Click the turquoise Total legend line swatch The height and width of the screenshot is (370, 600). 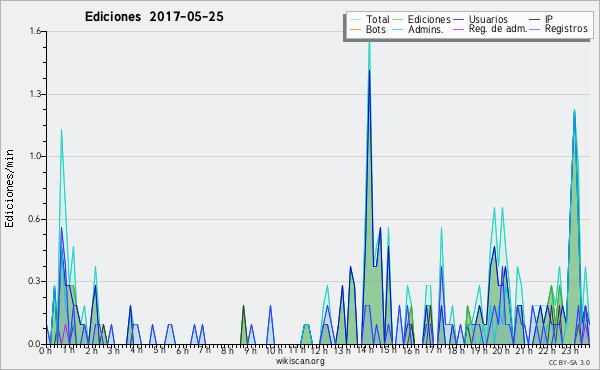click(x=355, y=20)
